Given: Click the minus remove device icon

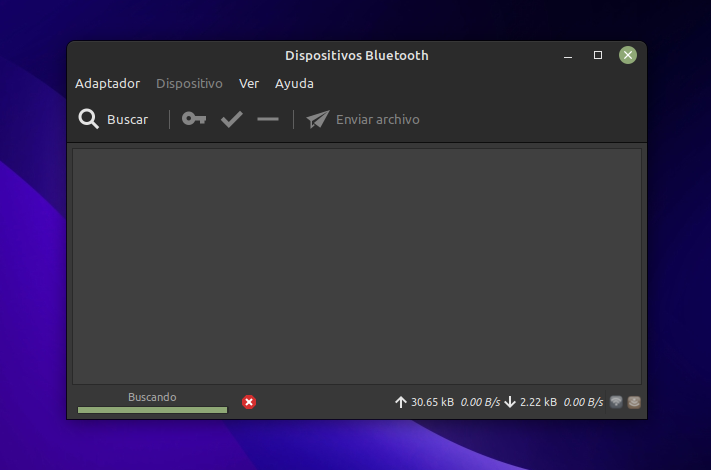Looking at the screenshot, I should click(x=268, y=119).
